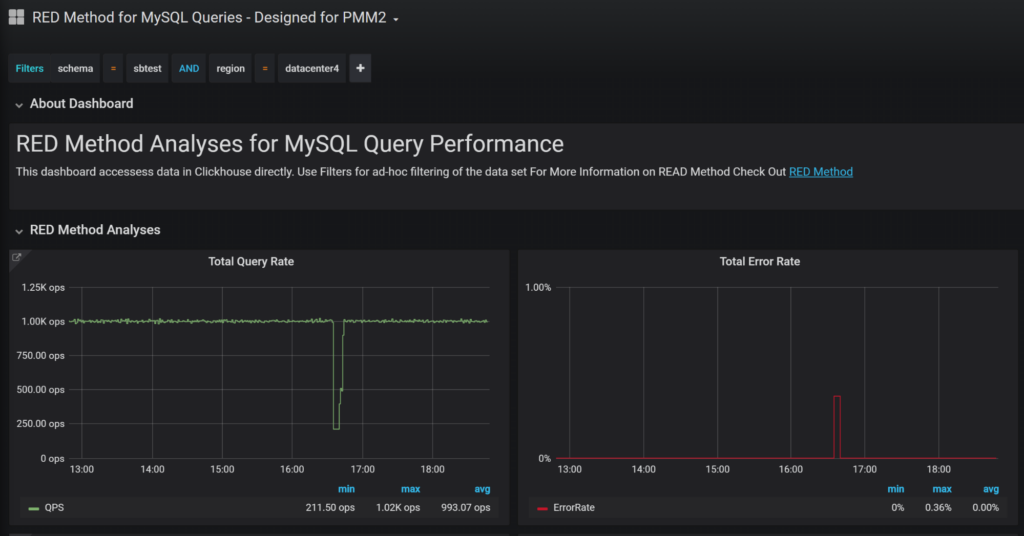Sort Error Rate legend by avg
1024x536 pixels.
(x=991, y=489)
